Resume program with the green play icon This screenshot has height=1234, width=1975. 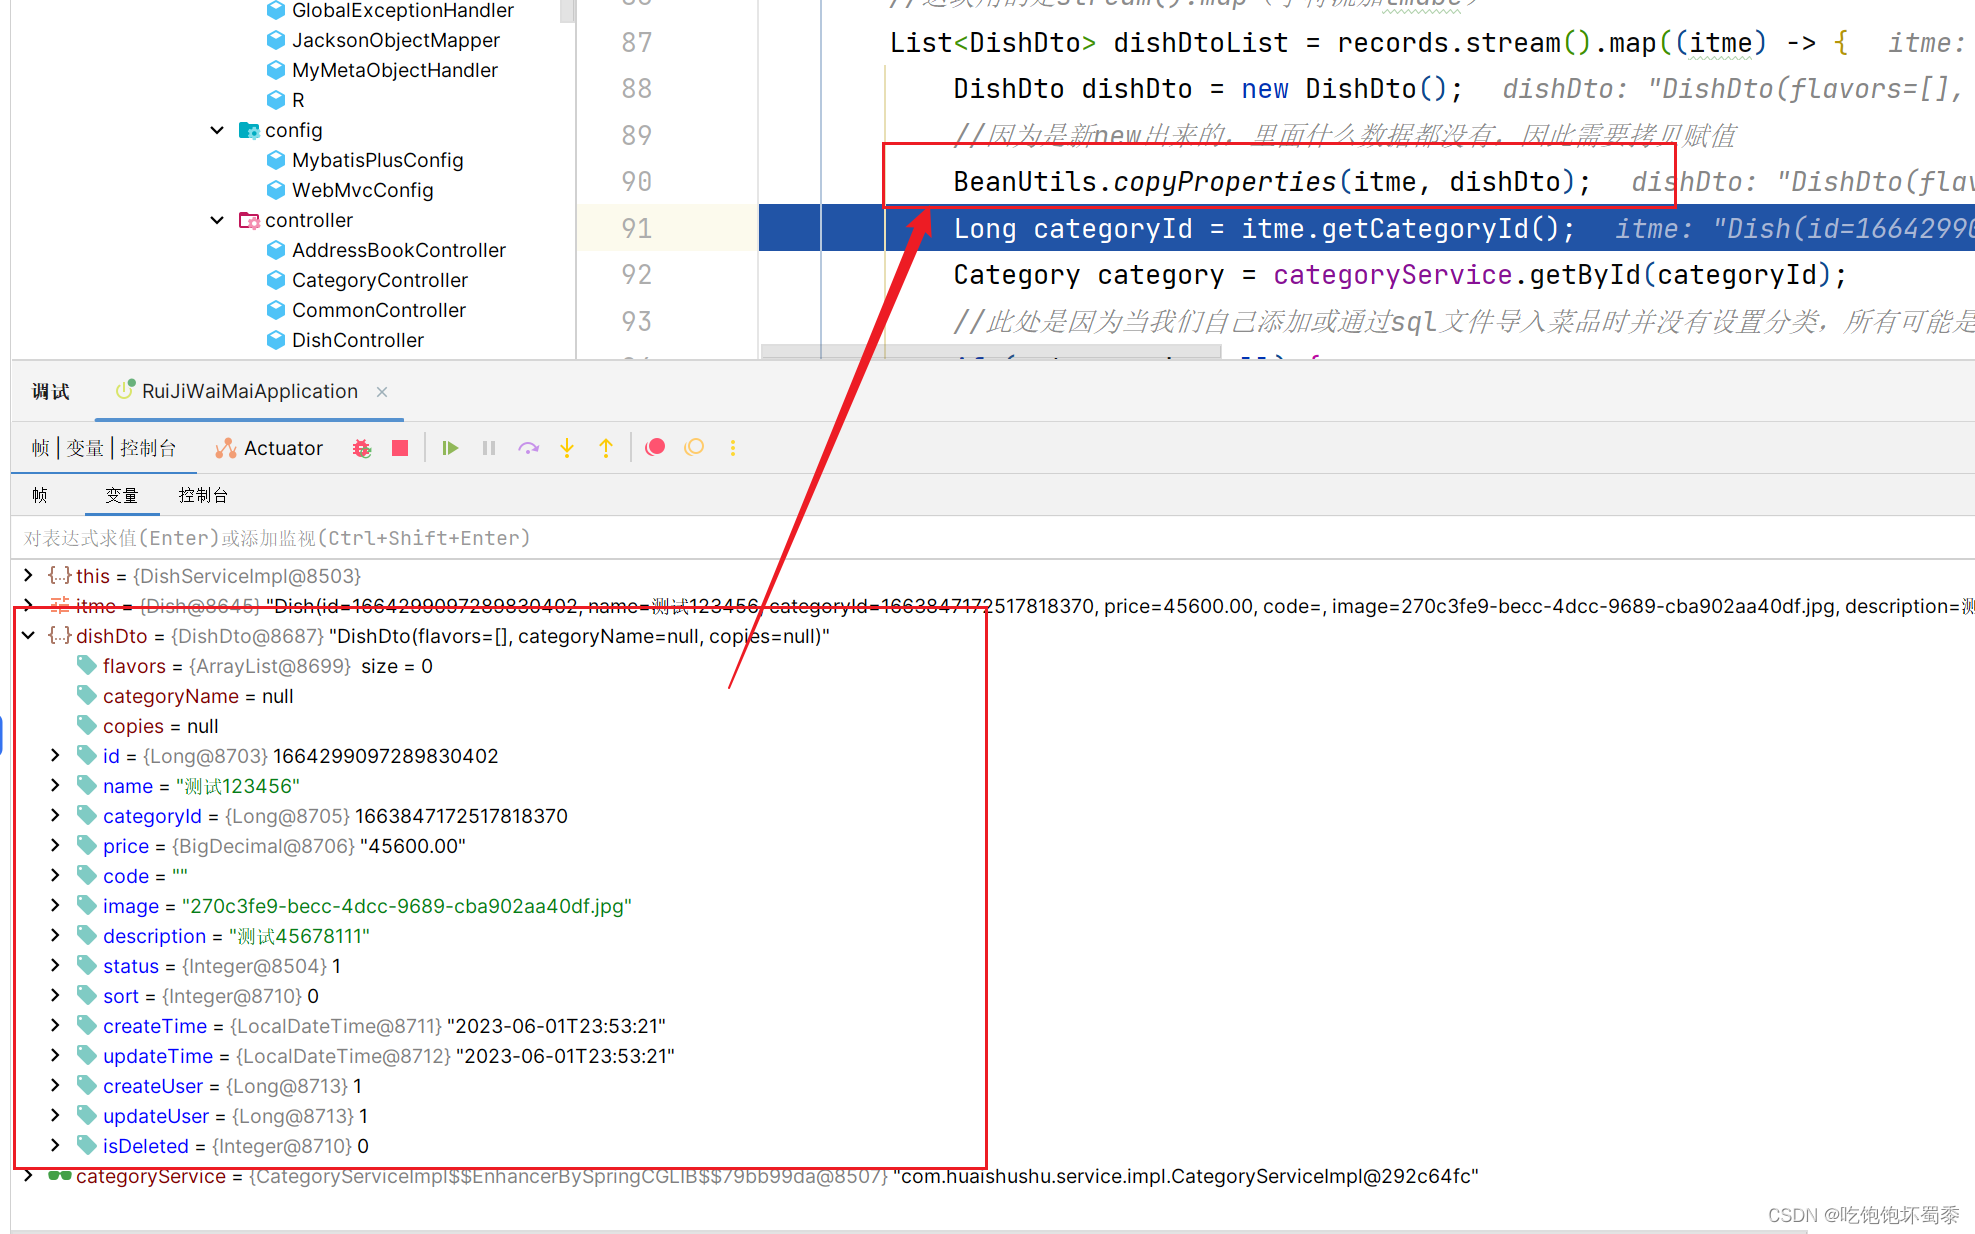click(450, 448)
